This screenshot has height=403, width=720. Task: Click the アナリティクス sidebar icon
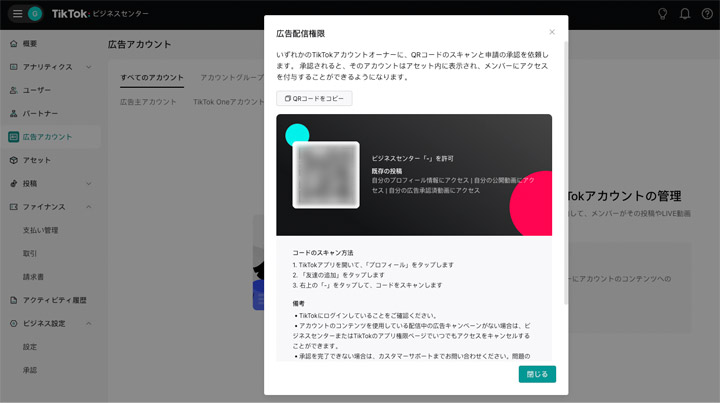click(x=14, y=67)
